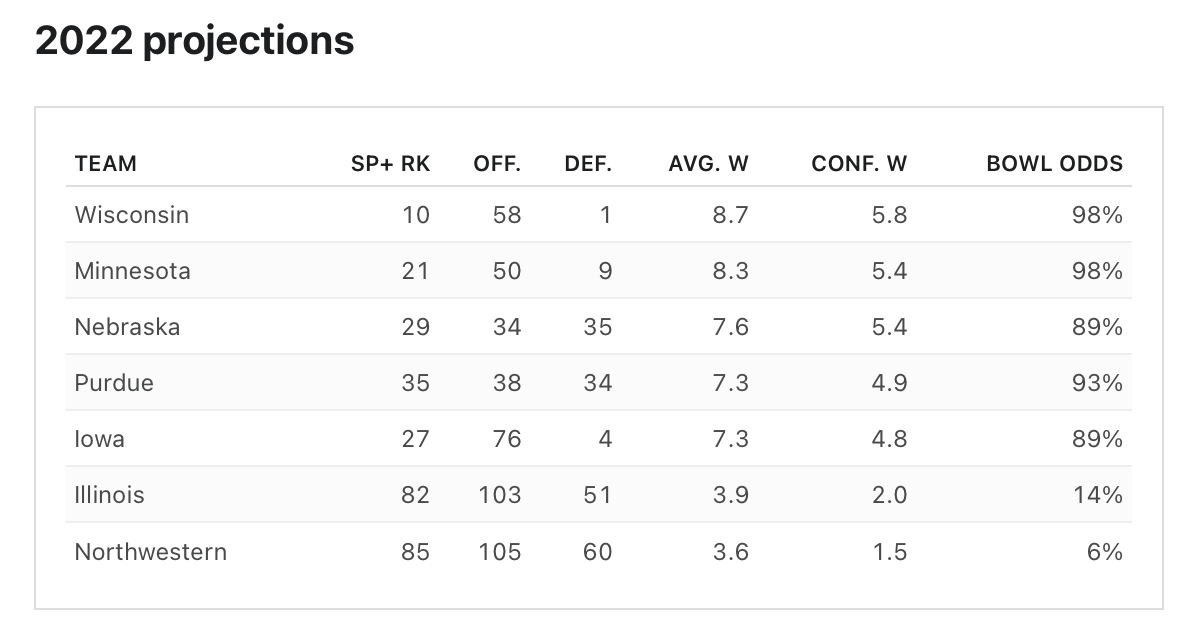Image resolution: width=1196 pixels, height=622 pixels.
Task: Click the 2022 projections heading
Action: 194,41
